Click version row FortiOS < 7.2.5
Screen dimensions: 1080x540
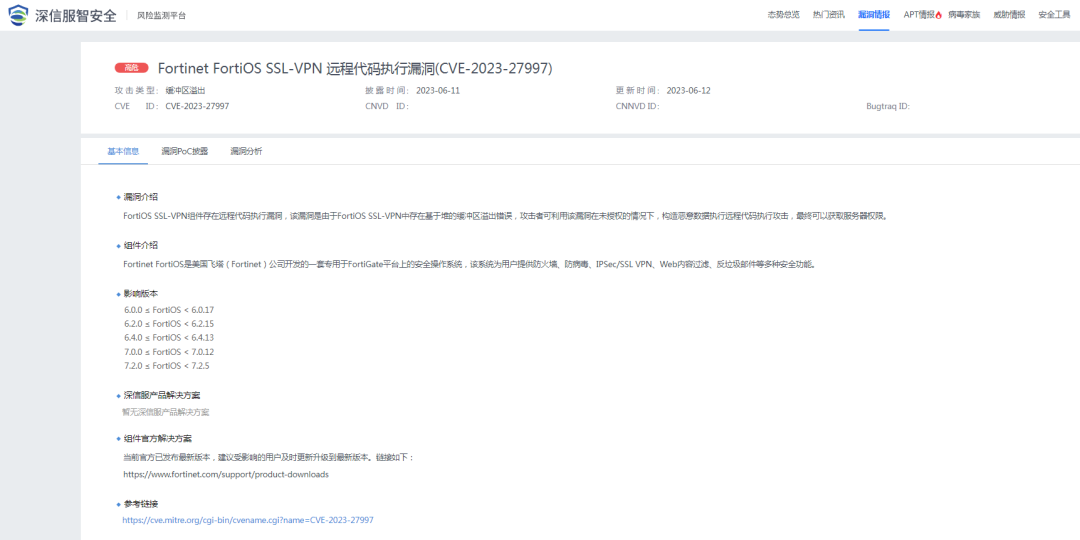(x=167, y=366)
